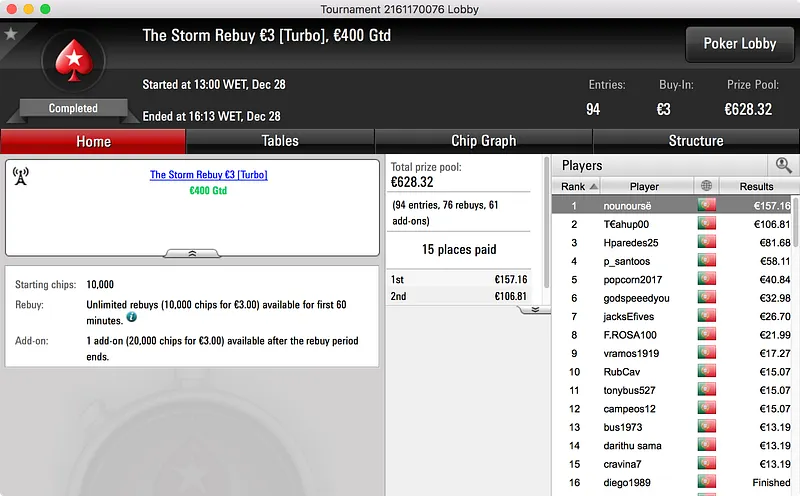Screen dimensions: 800x496
Task: Click the broadcast antenna icon
Action: [x=20, y=176]
